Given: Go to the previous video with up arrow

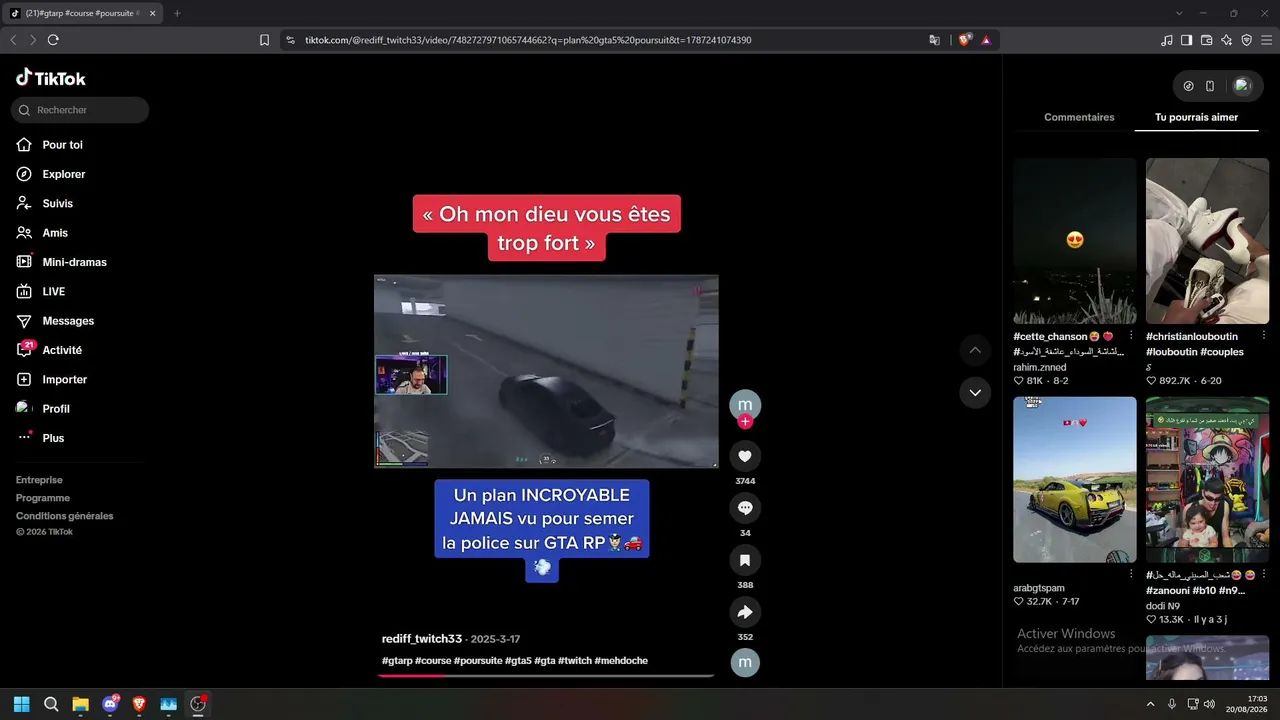Looking at the screenshot, I should click(975, 350).
